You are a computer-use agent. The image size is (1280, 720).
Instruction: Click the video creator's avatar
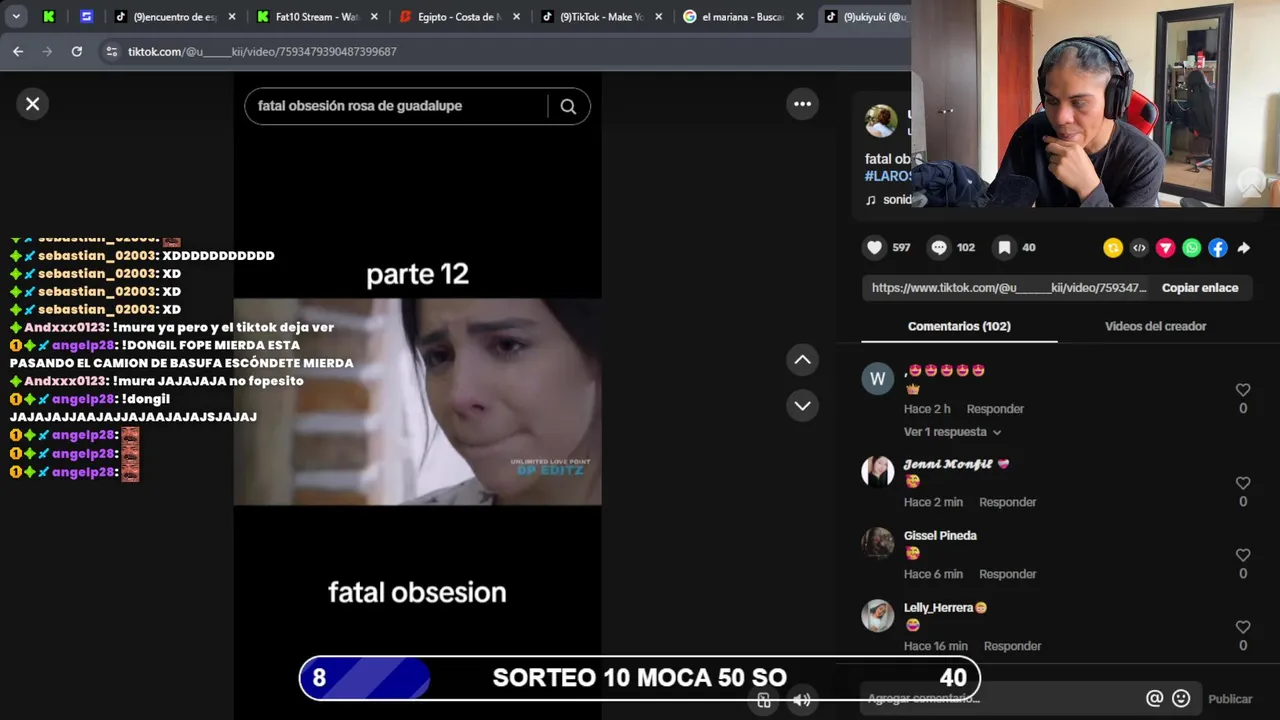[881, 121]
